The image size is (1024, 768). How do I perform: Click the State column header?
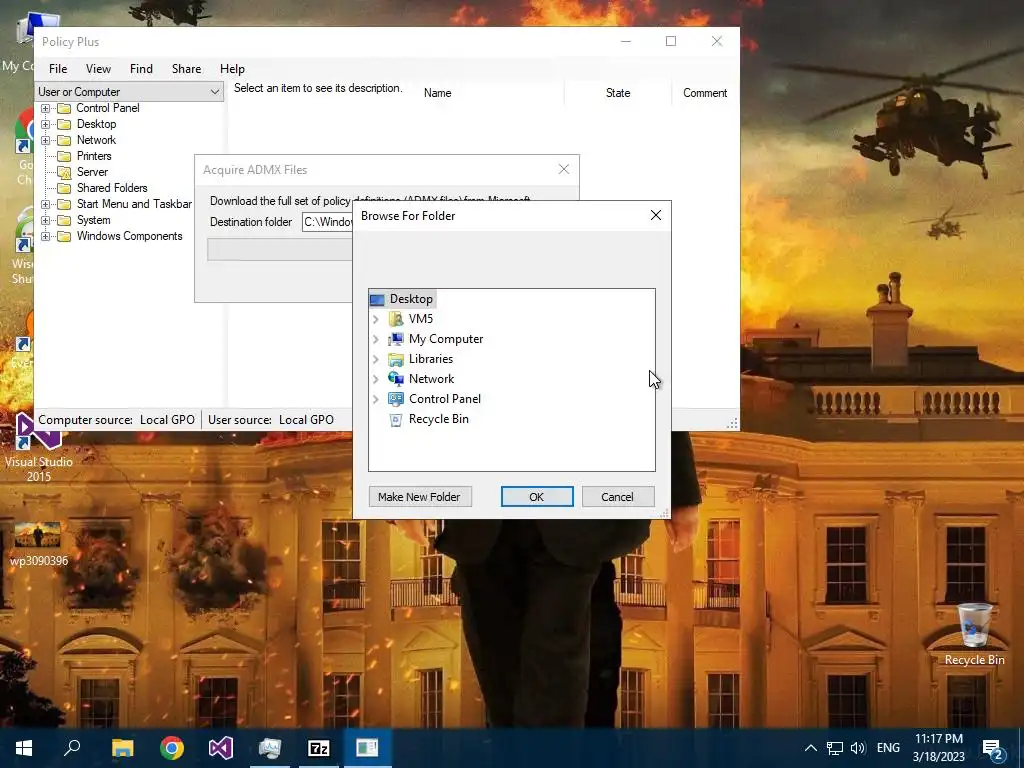pyautogui.click(x=618, y=93)
